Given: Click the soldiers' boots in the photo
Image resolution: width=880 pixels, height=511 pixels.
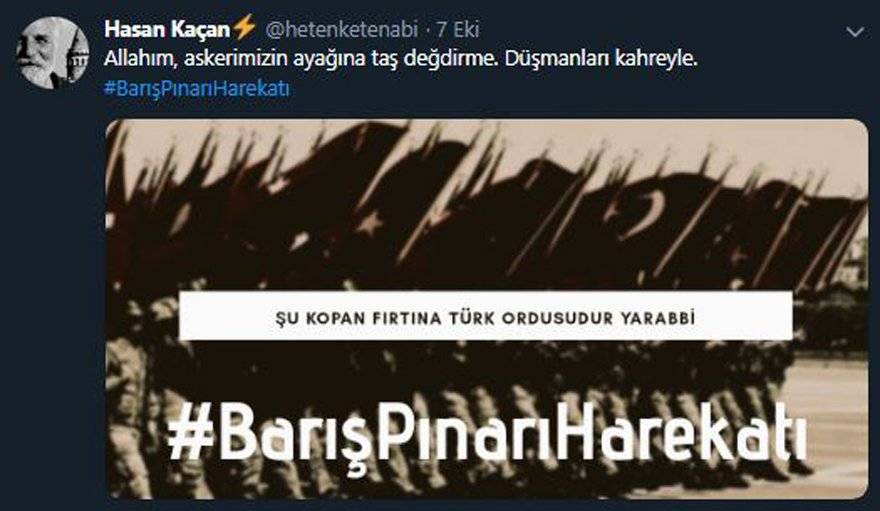Looking at the screenshot, I should (449, 477).
